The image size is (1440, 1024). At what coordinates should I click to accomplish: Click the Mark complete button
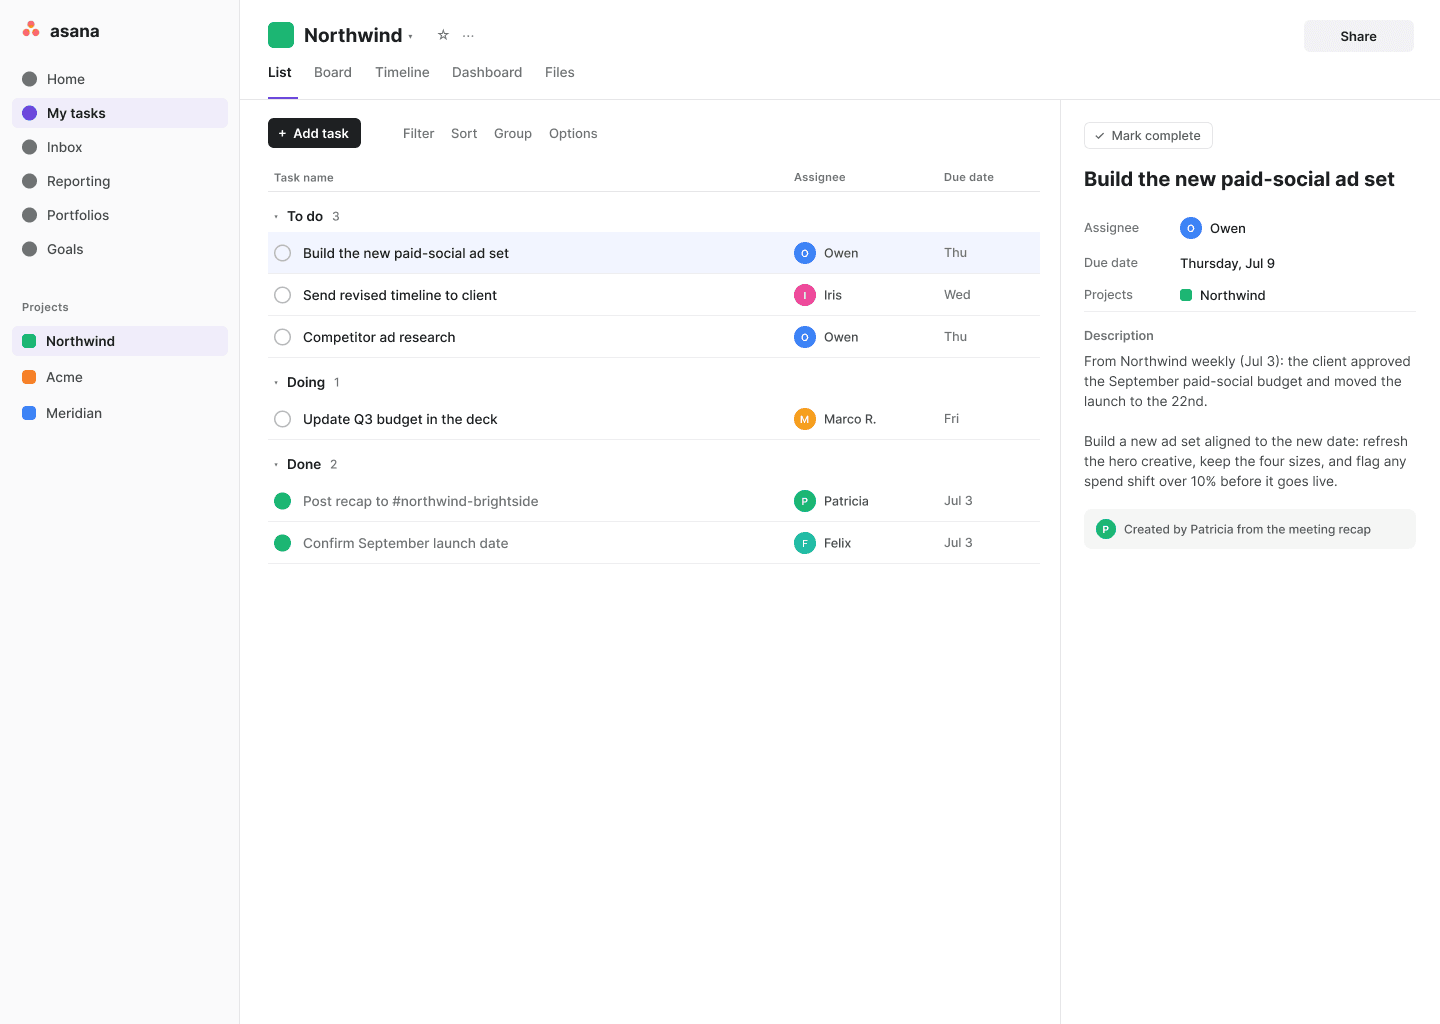pos(1148,135)
